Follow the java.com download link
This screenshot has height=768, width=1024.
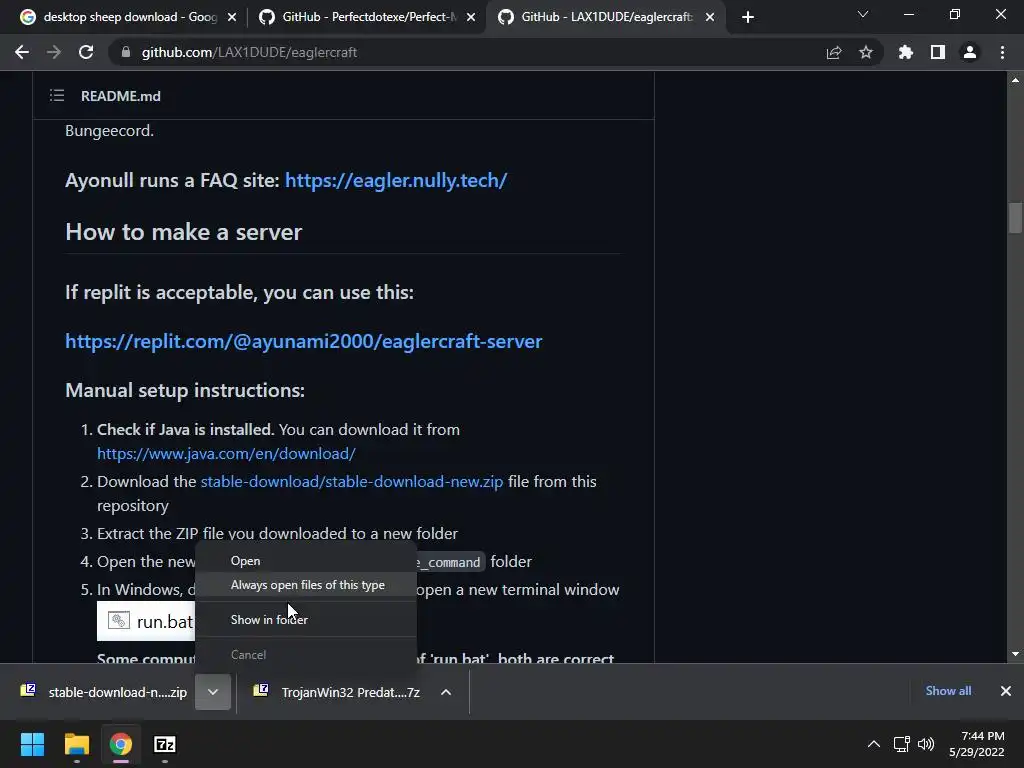(226, 453)
